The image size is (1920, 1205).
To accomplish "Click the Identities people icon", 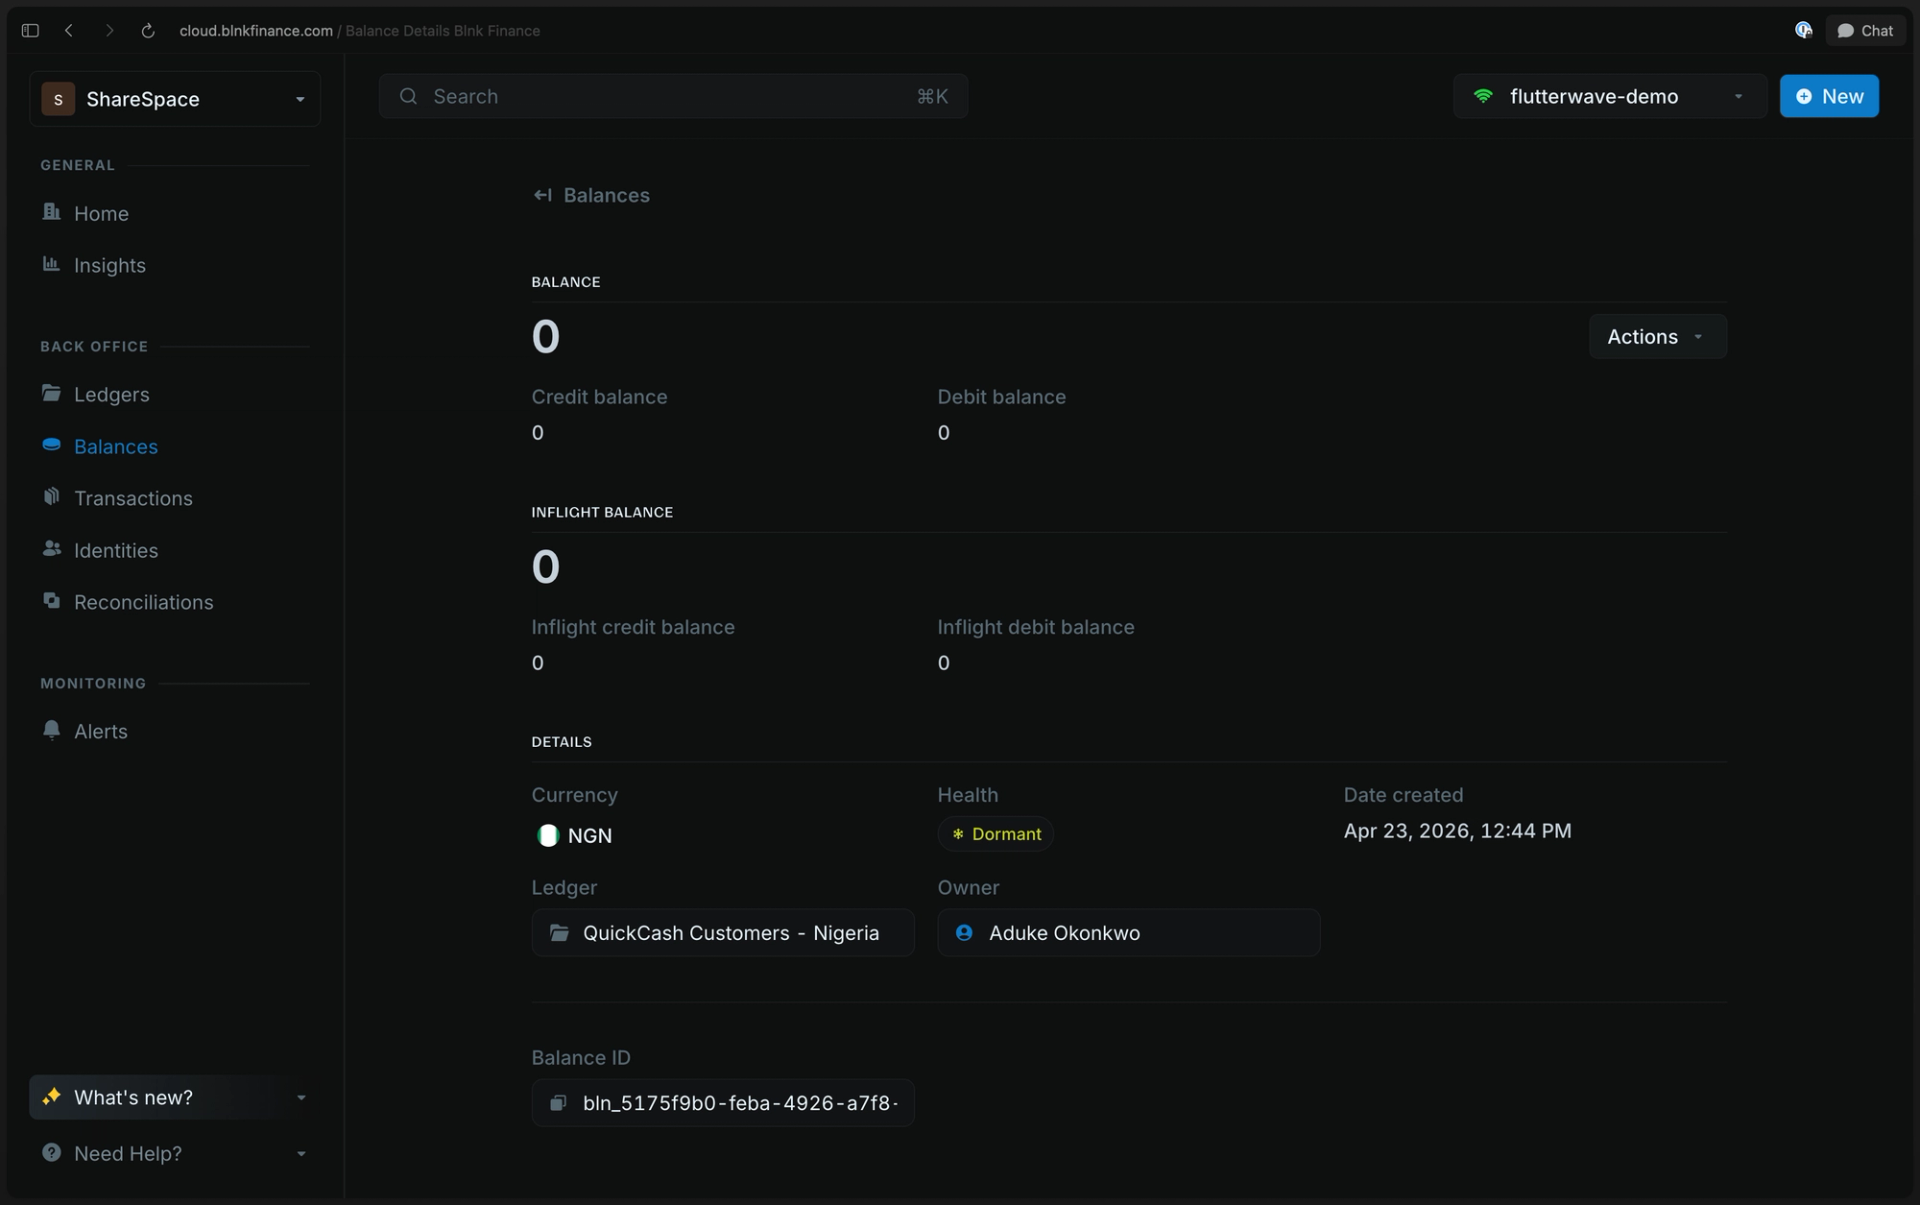I will coord(52,548).
